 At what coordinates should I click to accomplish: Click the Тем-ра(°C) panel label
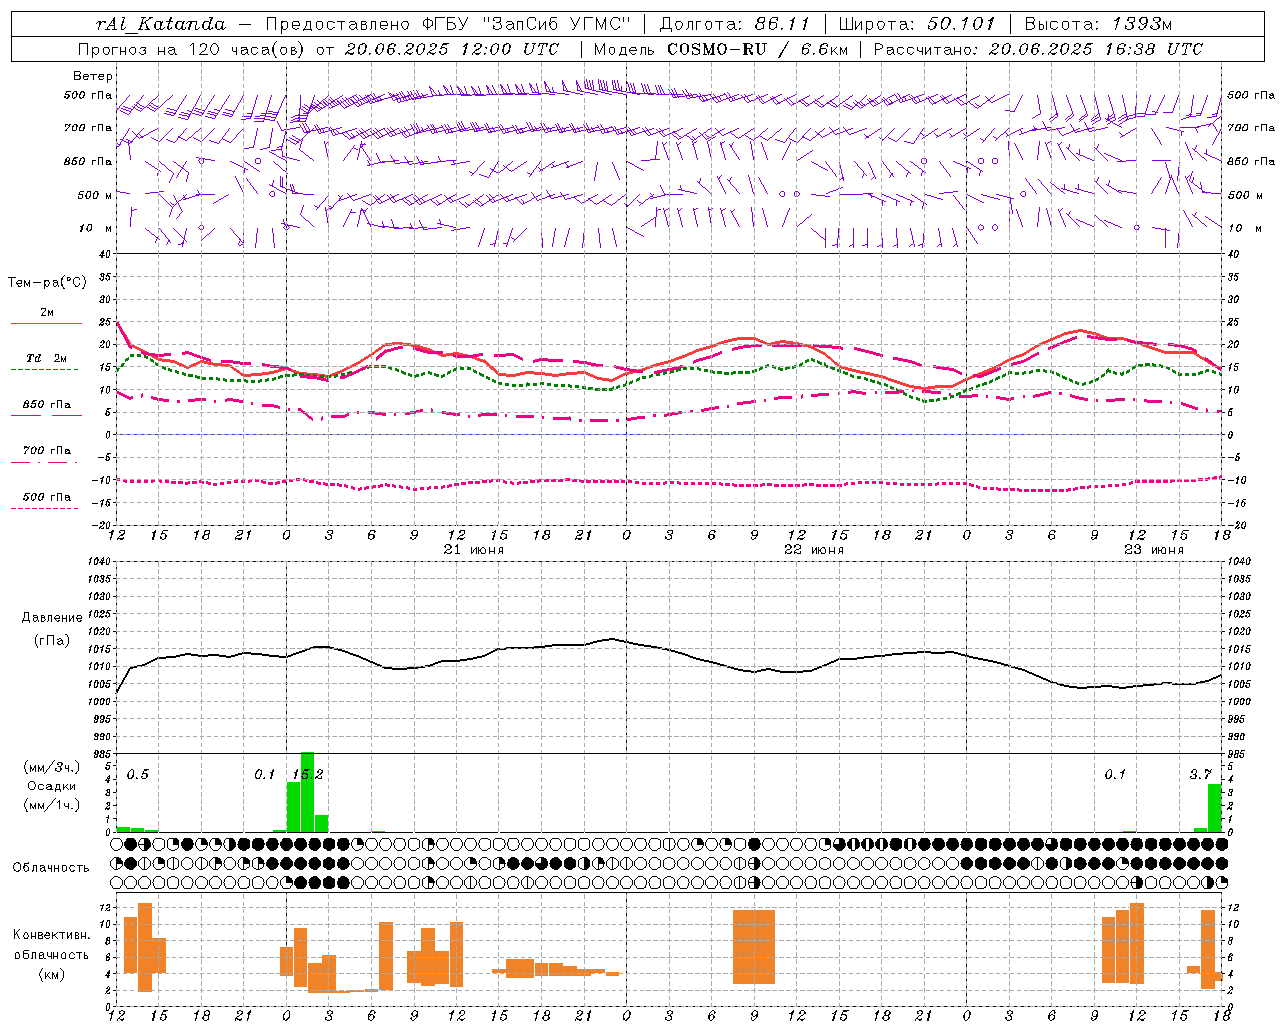click(x=47, y=283)
